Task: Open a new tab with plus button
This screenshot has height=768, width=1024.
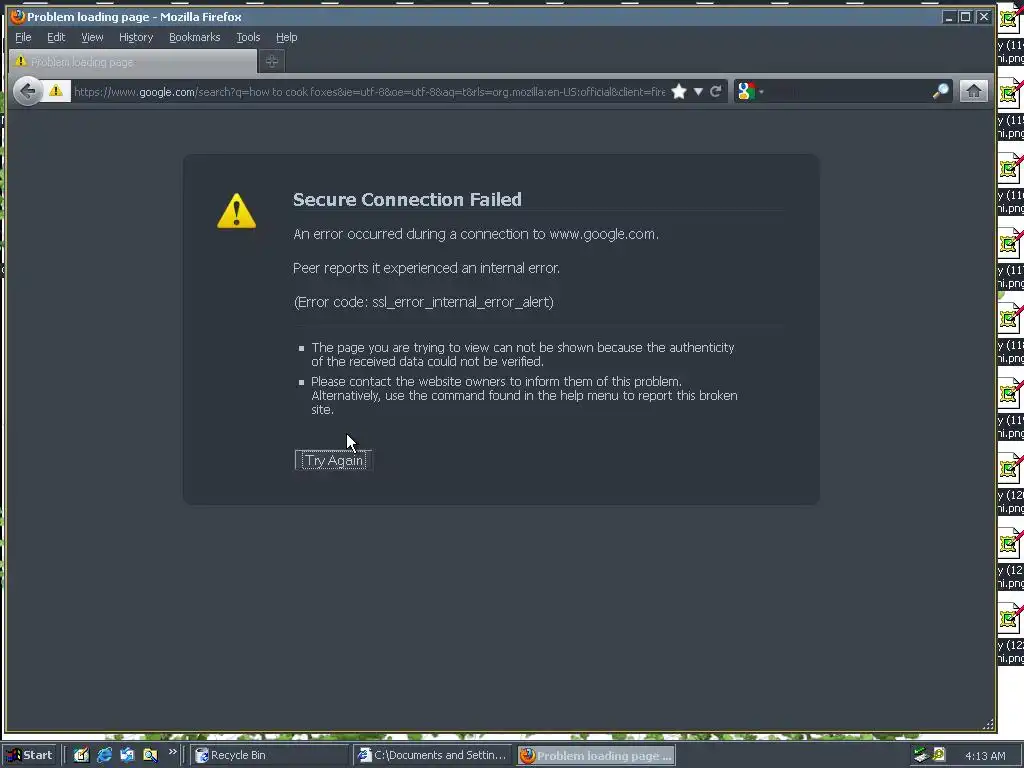Action: (x=272, y=61)
